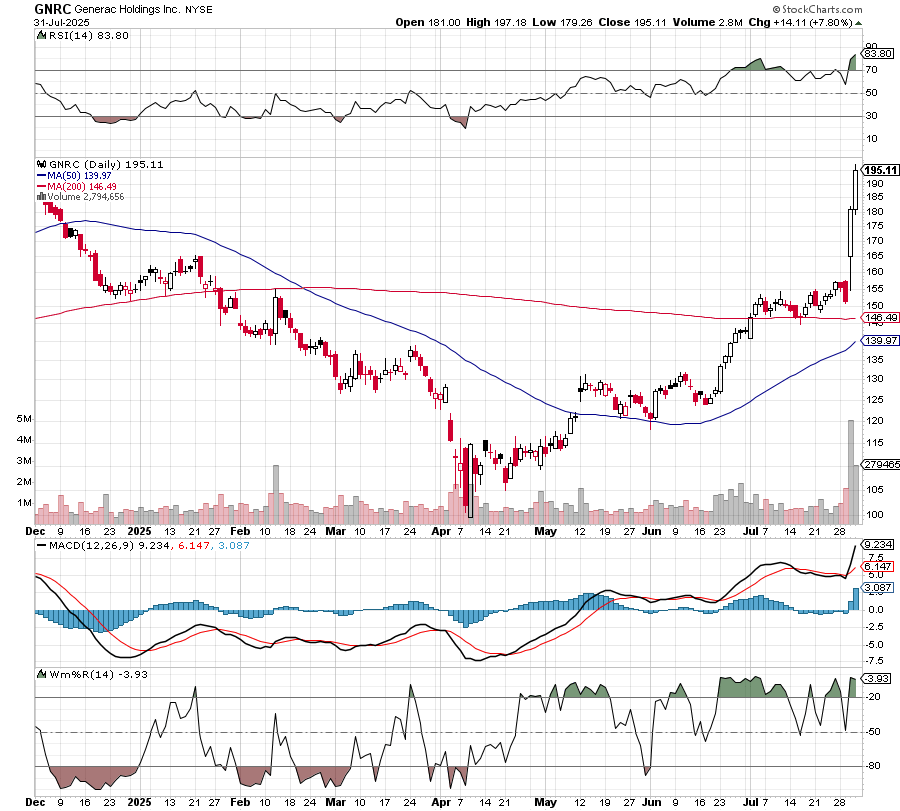Click the GNRC ticker symbol in the header
The image size is (900, 811).
[52, 9]
